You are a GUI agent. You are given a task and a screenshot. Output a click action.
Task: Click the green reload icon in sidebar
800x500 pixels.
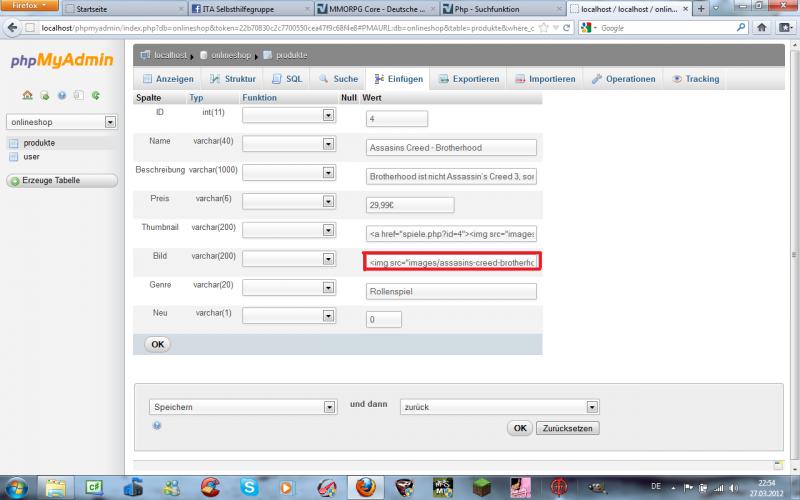coord(95,96)
